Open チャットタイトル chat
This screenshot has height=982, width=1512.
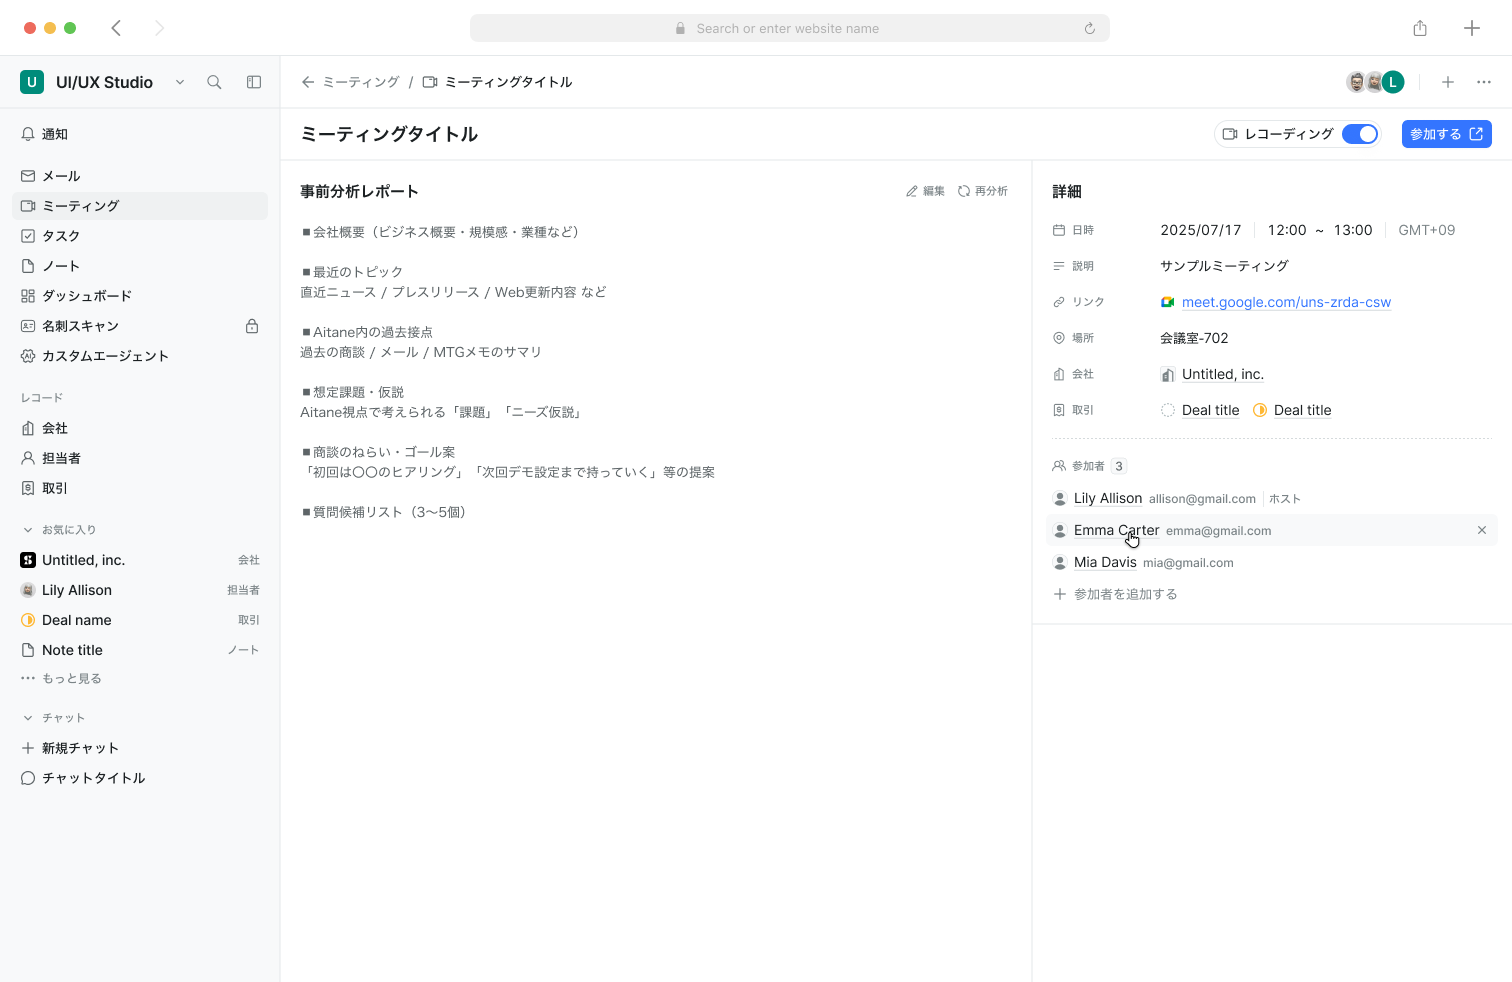(140, 778)
